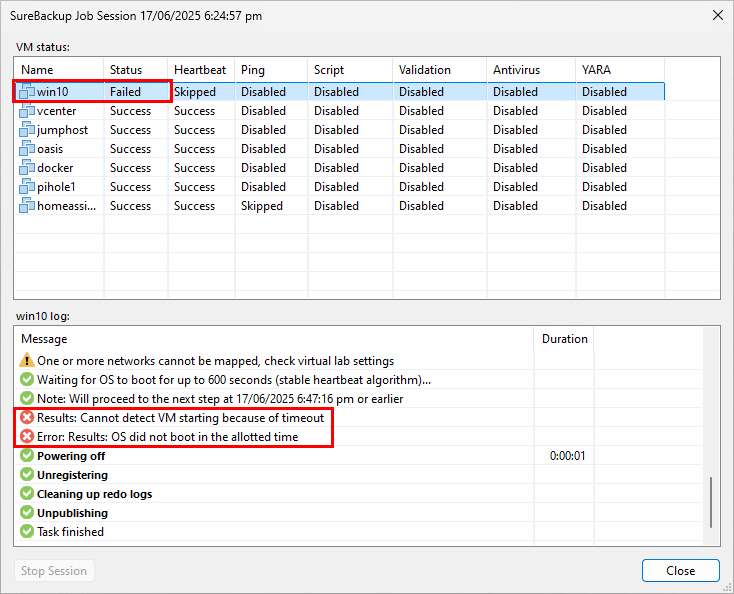
Task: Click the Stop Session button
Action: (x=54, y=571)
